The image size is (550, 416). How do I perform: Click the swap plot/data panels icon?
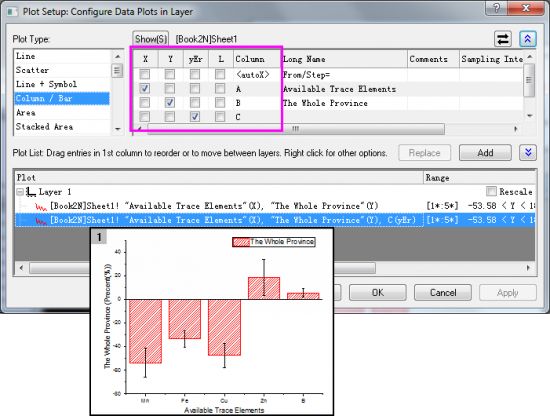[503, 39]
